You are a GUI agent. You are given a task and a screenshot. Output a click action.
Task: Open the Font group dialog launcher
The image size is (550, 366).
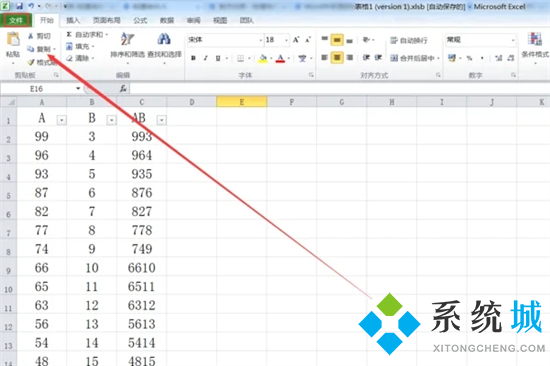tap(311, 75)
